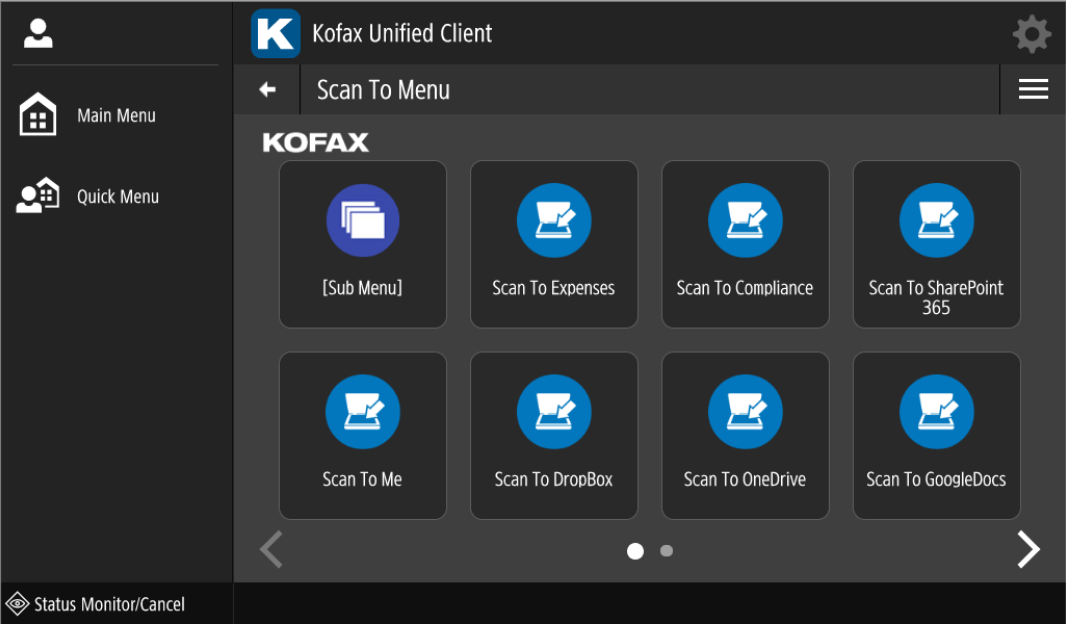Image resolution: width=1066 pixels, height=624 pixels.
Task: Select the first page indicator dot
Action: pyautogui.click(x=635, y=551)
